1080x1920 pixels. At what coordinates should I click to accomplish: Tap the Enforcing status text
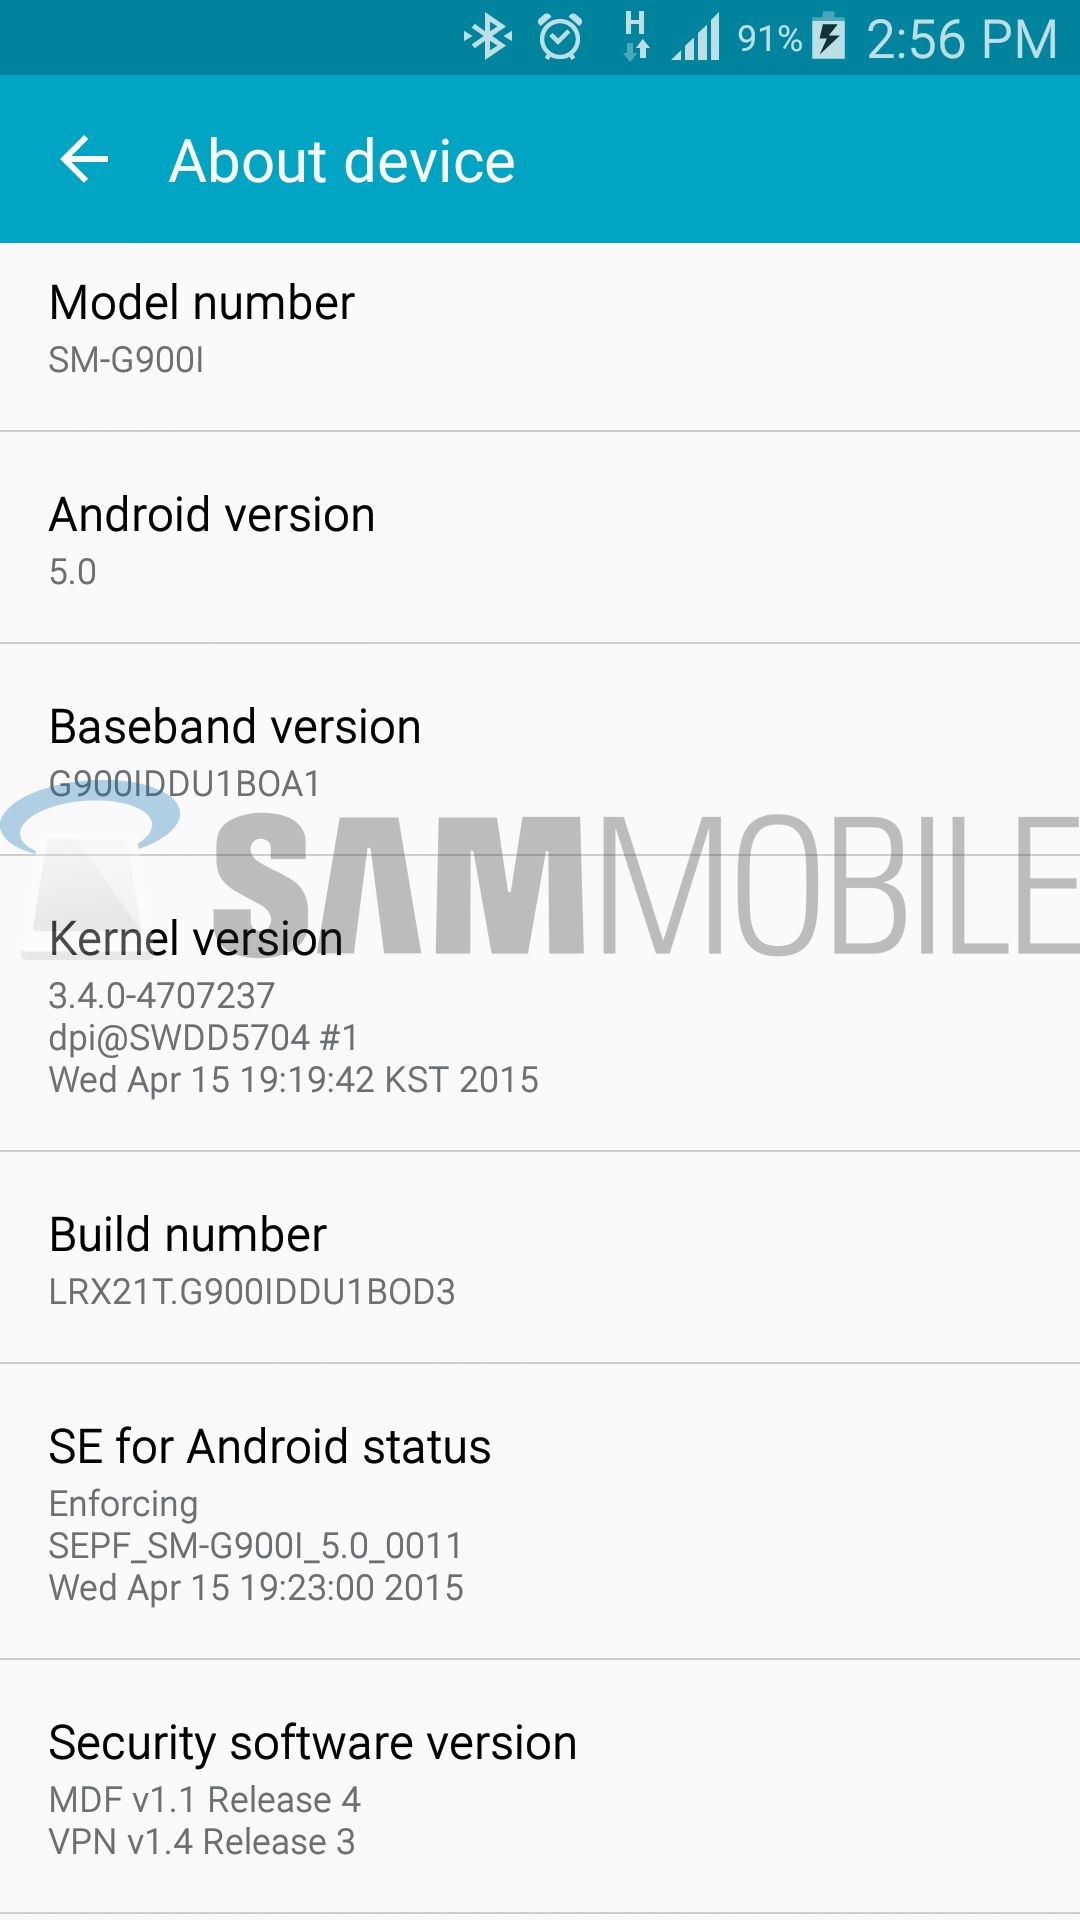[x=124, y=1504]
